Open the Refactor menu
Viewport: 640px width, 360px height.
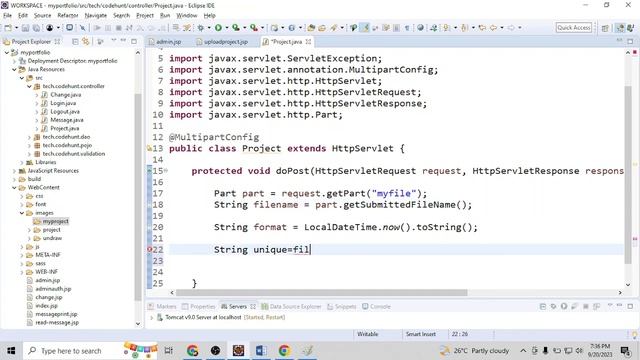(68, 16)
